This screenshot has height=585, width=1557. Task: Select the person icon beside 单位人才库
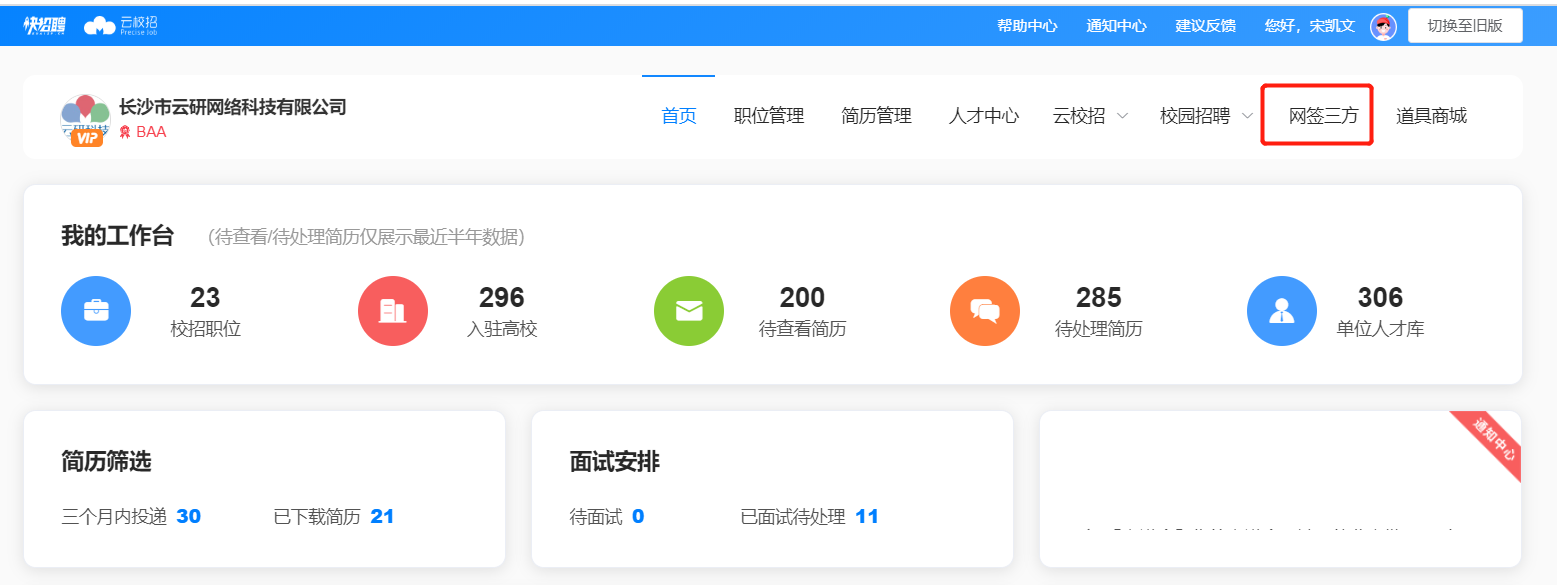[1281, 311]
